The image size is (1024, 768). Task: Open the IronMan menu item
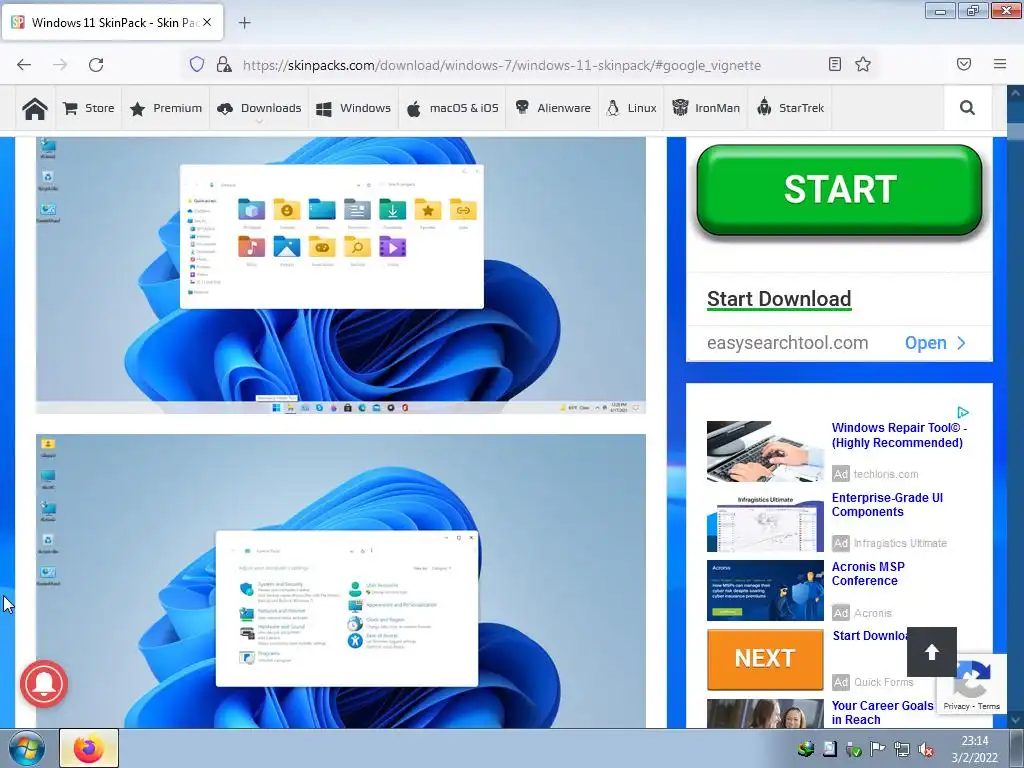point(707,108)
